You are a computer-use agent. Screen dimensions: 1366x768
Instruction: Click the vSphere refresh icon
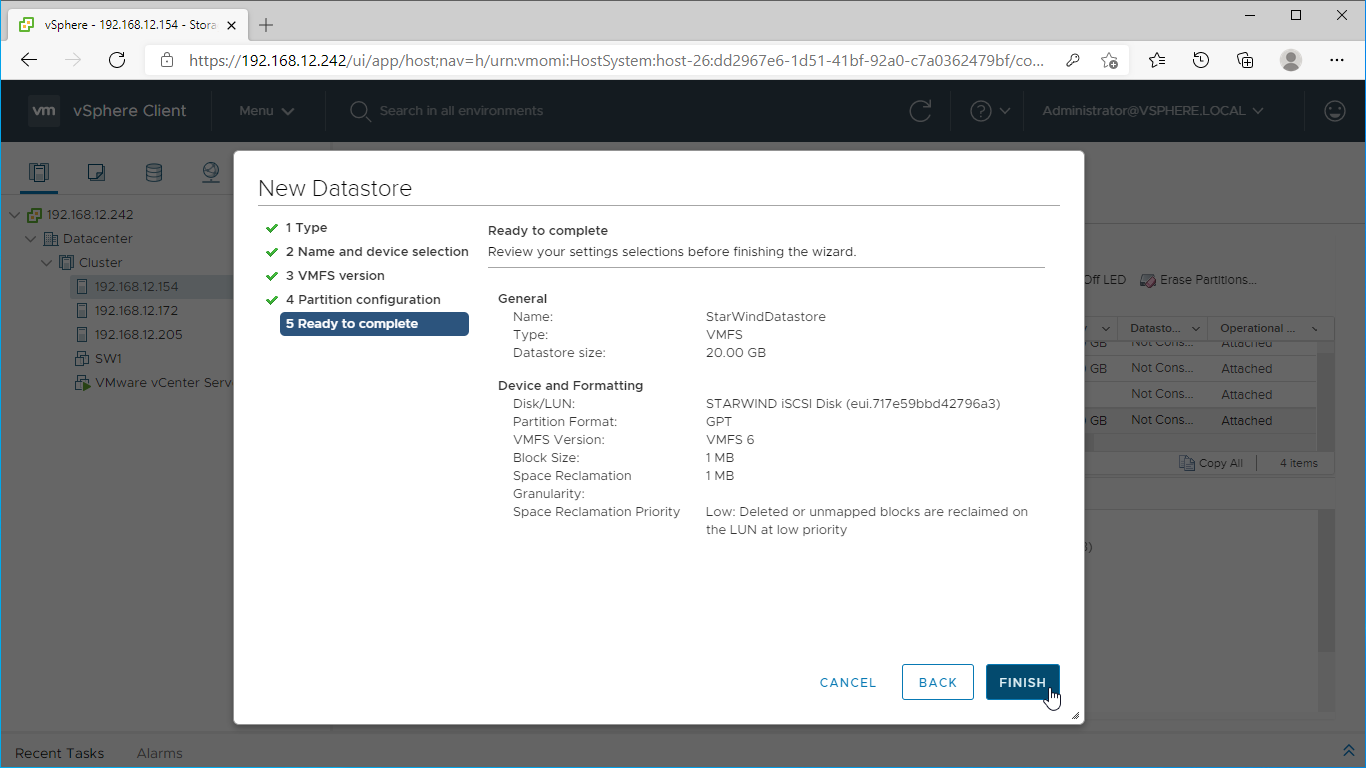pos(920,111)
